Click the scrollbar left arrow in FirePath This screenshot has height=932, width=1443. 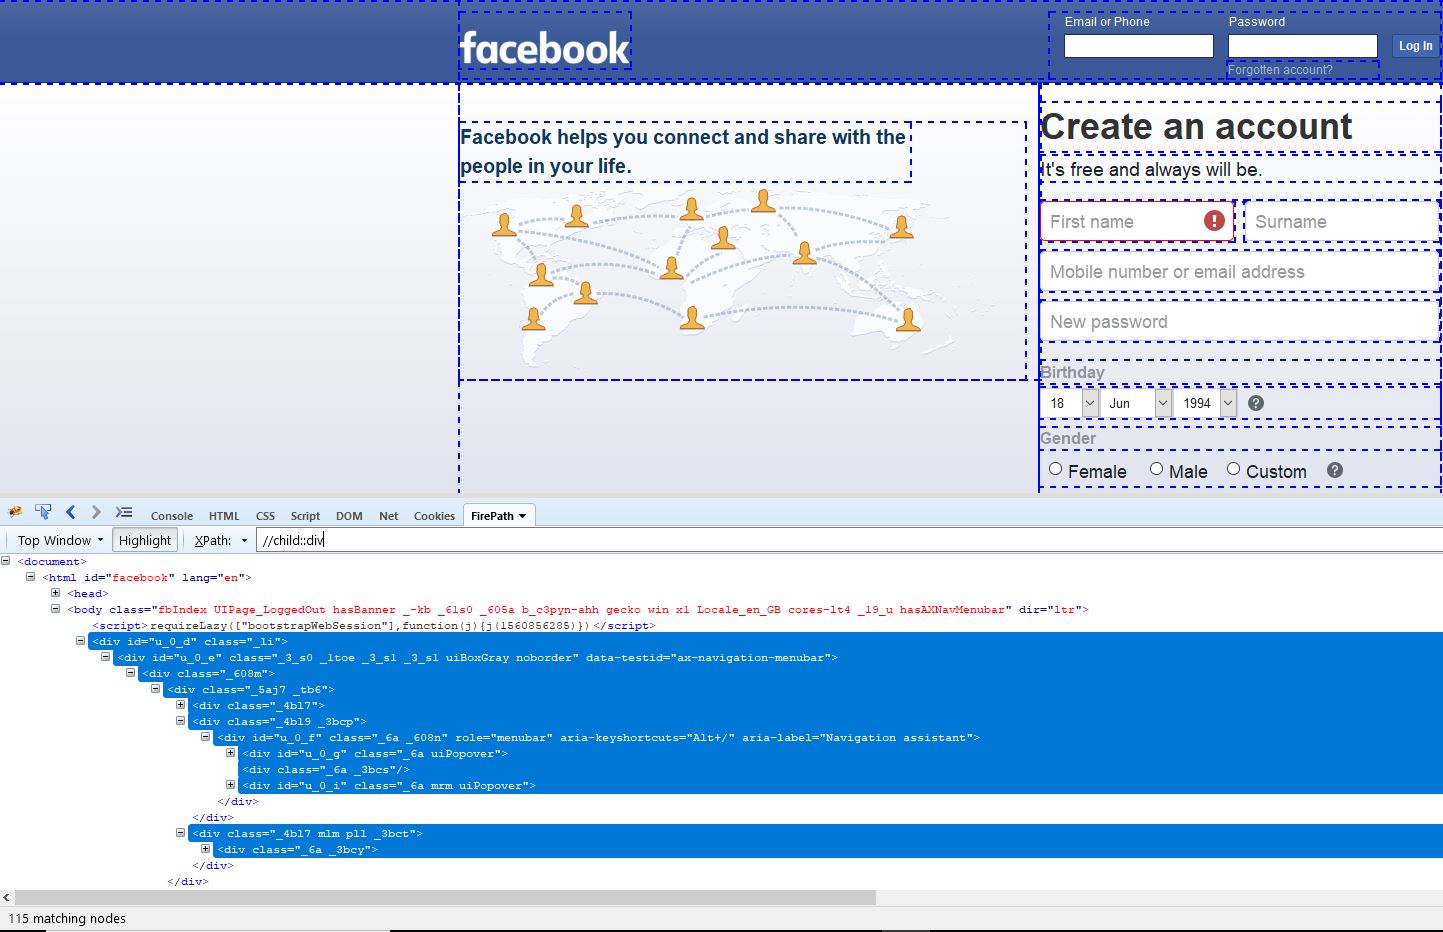[7, 898]
